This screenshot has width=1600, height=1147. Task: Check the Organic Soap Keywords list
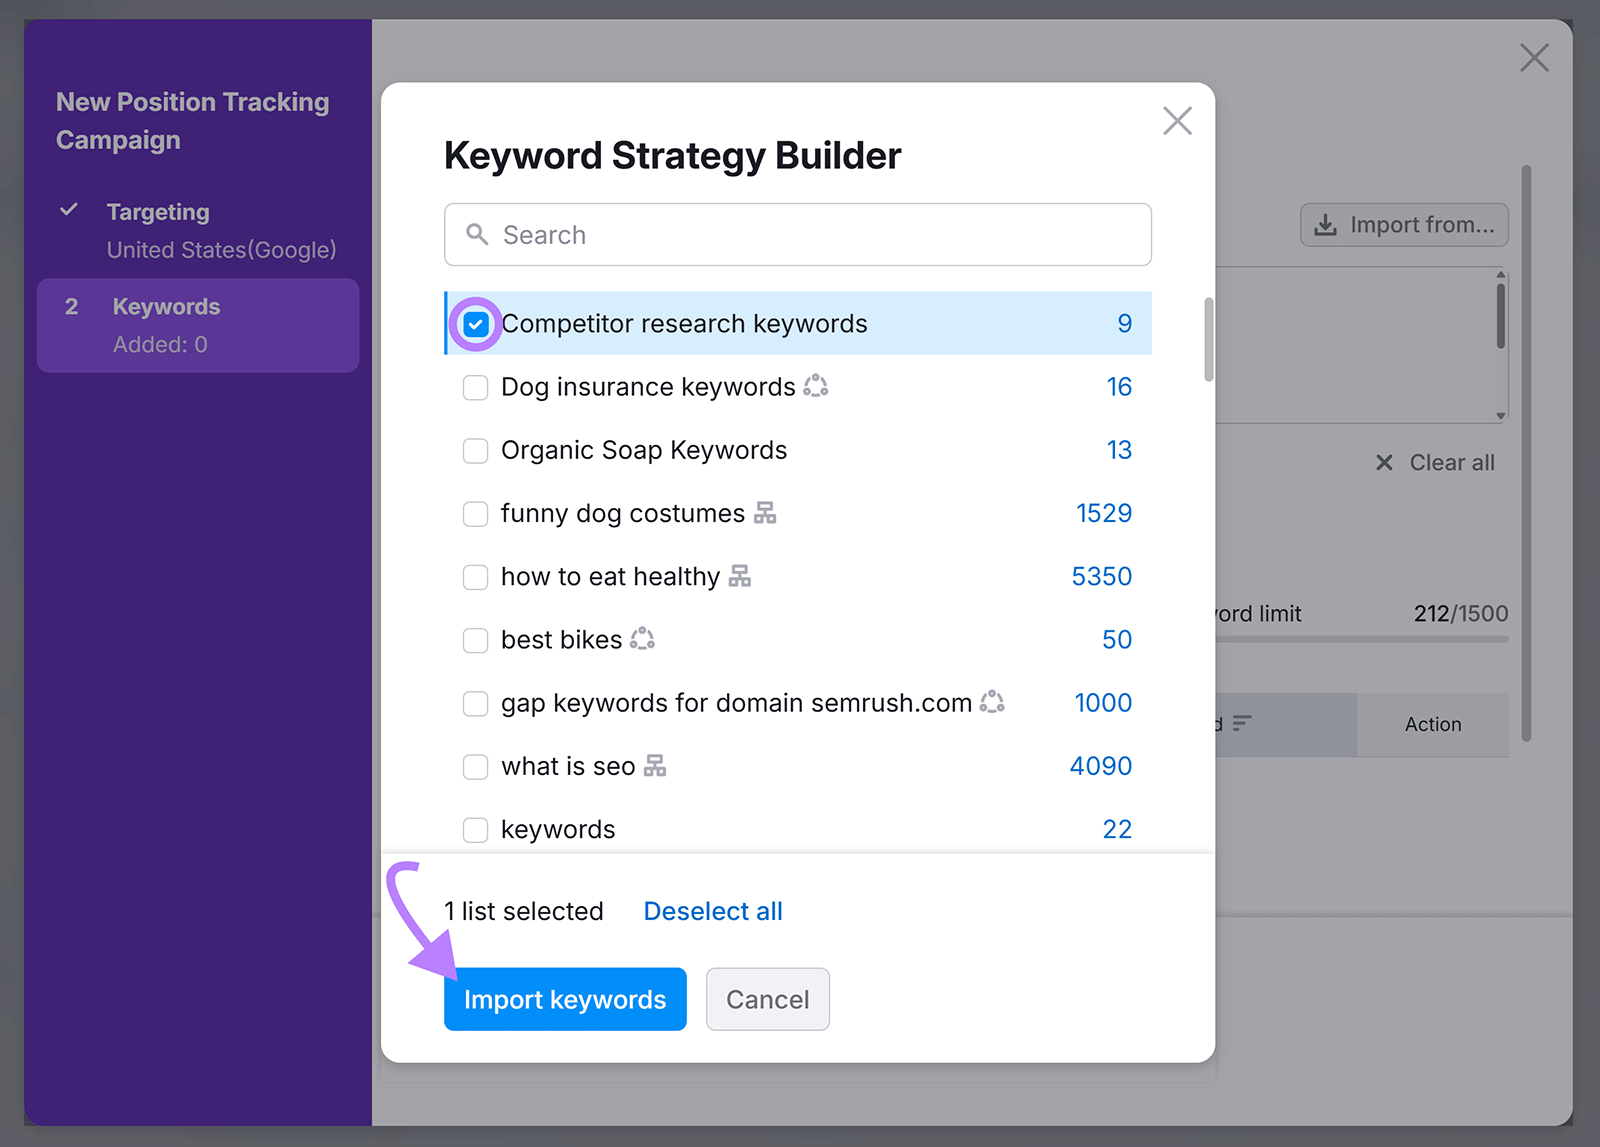click(475, 451)
